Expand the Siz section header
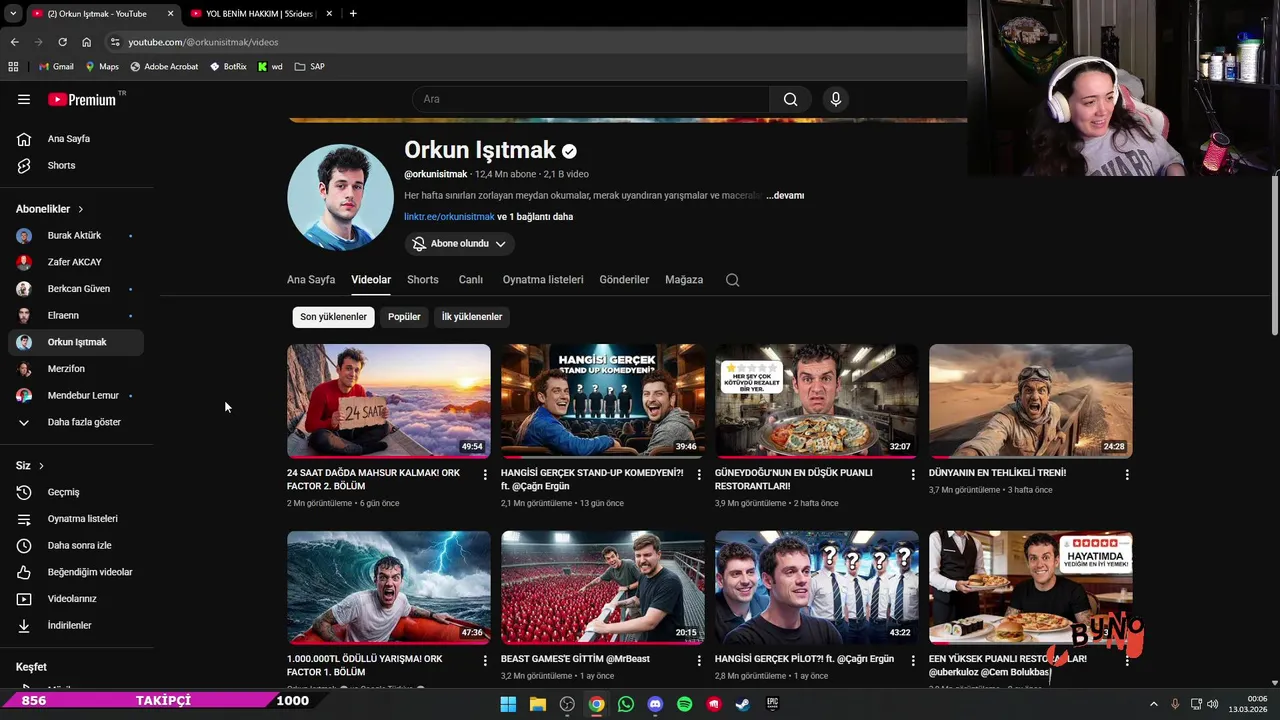The width and height of the screenshot is (1280, 720). [30, 466]
